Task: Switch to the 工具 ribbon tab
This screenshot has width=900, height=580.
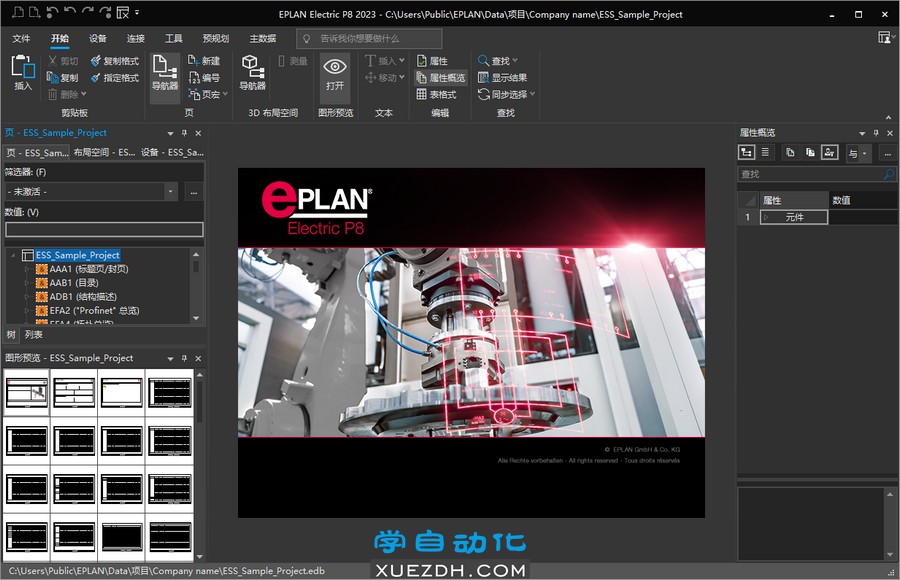Action: pyautogui.click(x=173, y=38)
